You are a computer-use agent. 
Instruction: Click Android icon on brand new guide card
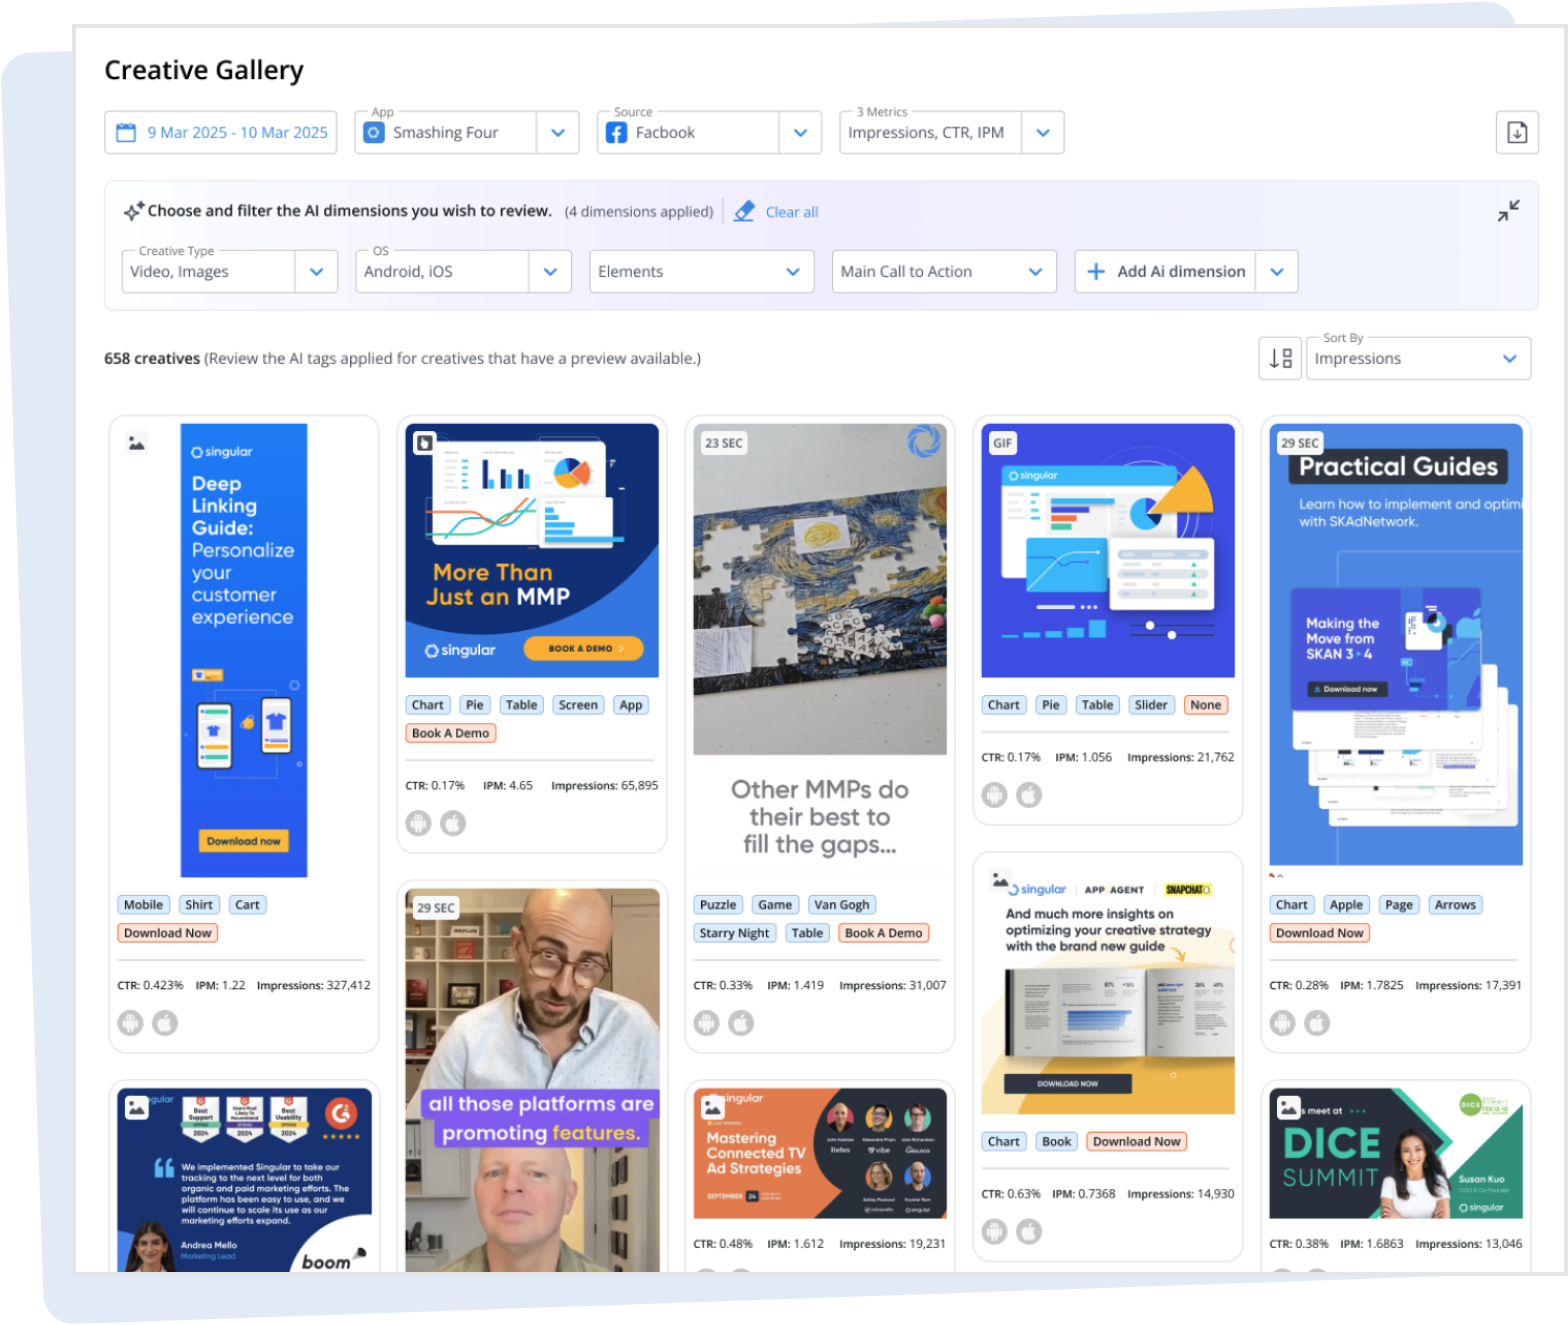[x=995, y=1232]
